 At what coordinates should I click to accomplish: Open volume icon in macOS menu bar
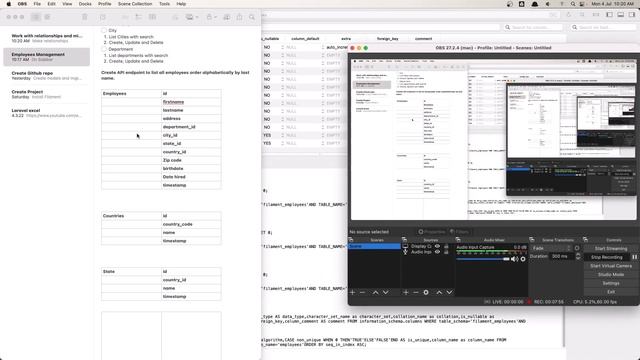click(x=548, y=4)
